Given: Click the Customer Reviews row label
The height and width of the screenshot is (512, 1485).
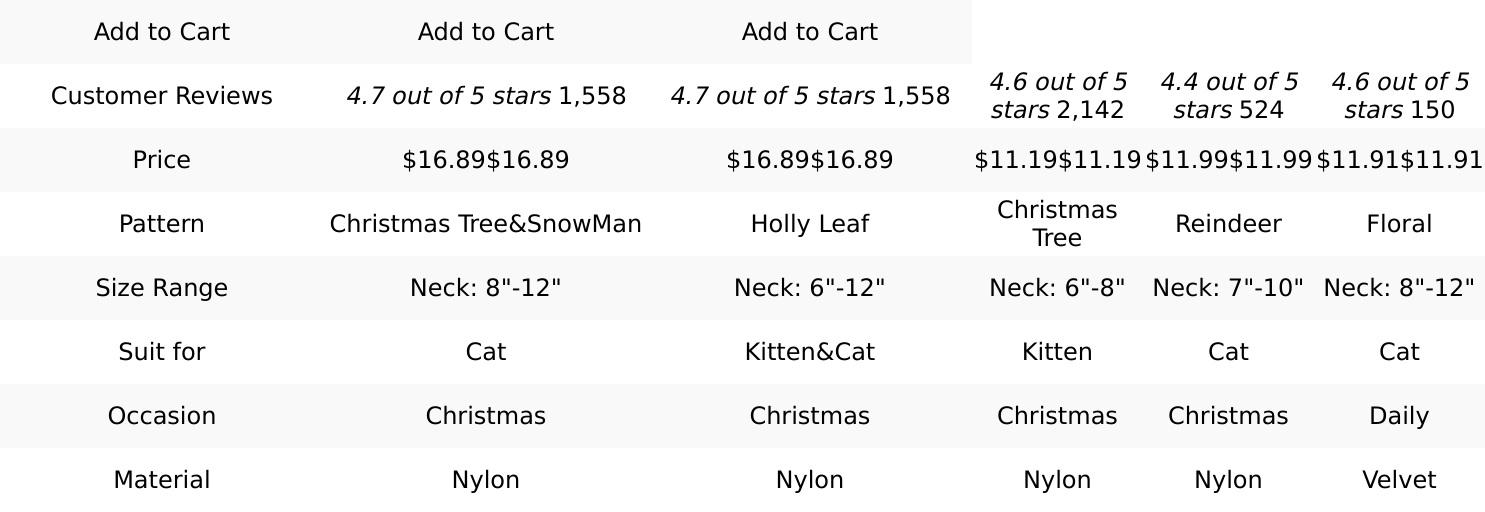Looking at the screenshot, I should [161, 96].
